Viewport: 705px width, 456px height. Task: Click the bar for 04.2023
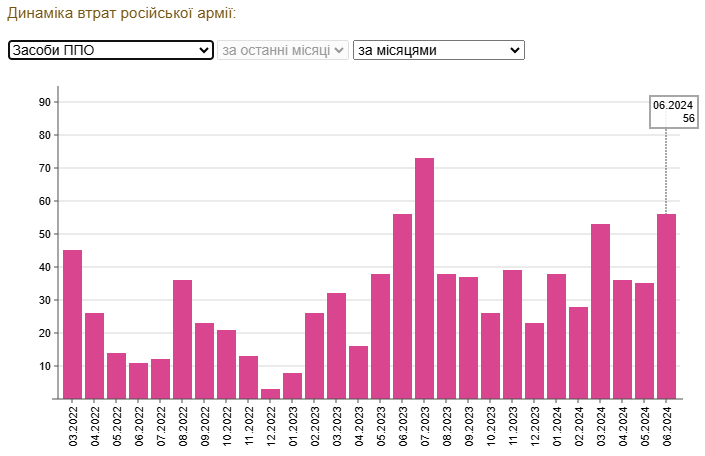click(x=358, y=372)
